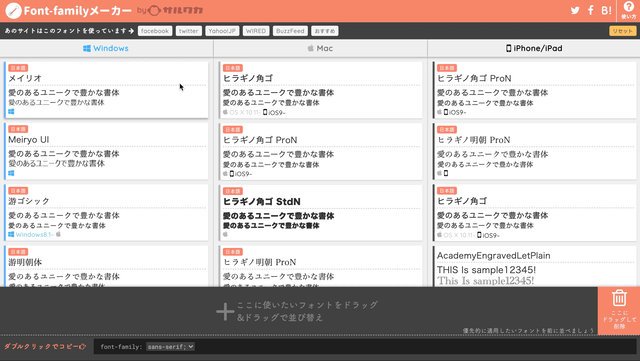Select the ヒラギノ角ゴ StdN font card
Screen dimensions: 640x361
320,213
